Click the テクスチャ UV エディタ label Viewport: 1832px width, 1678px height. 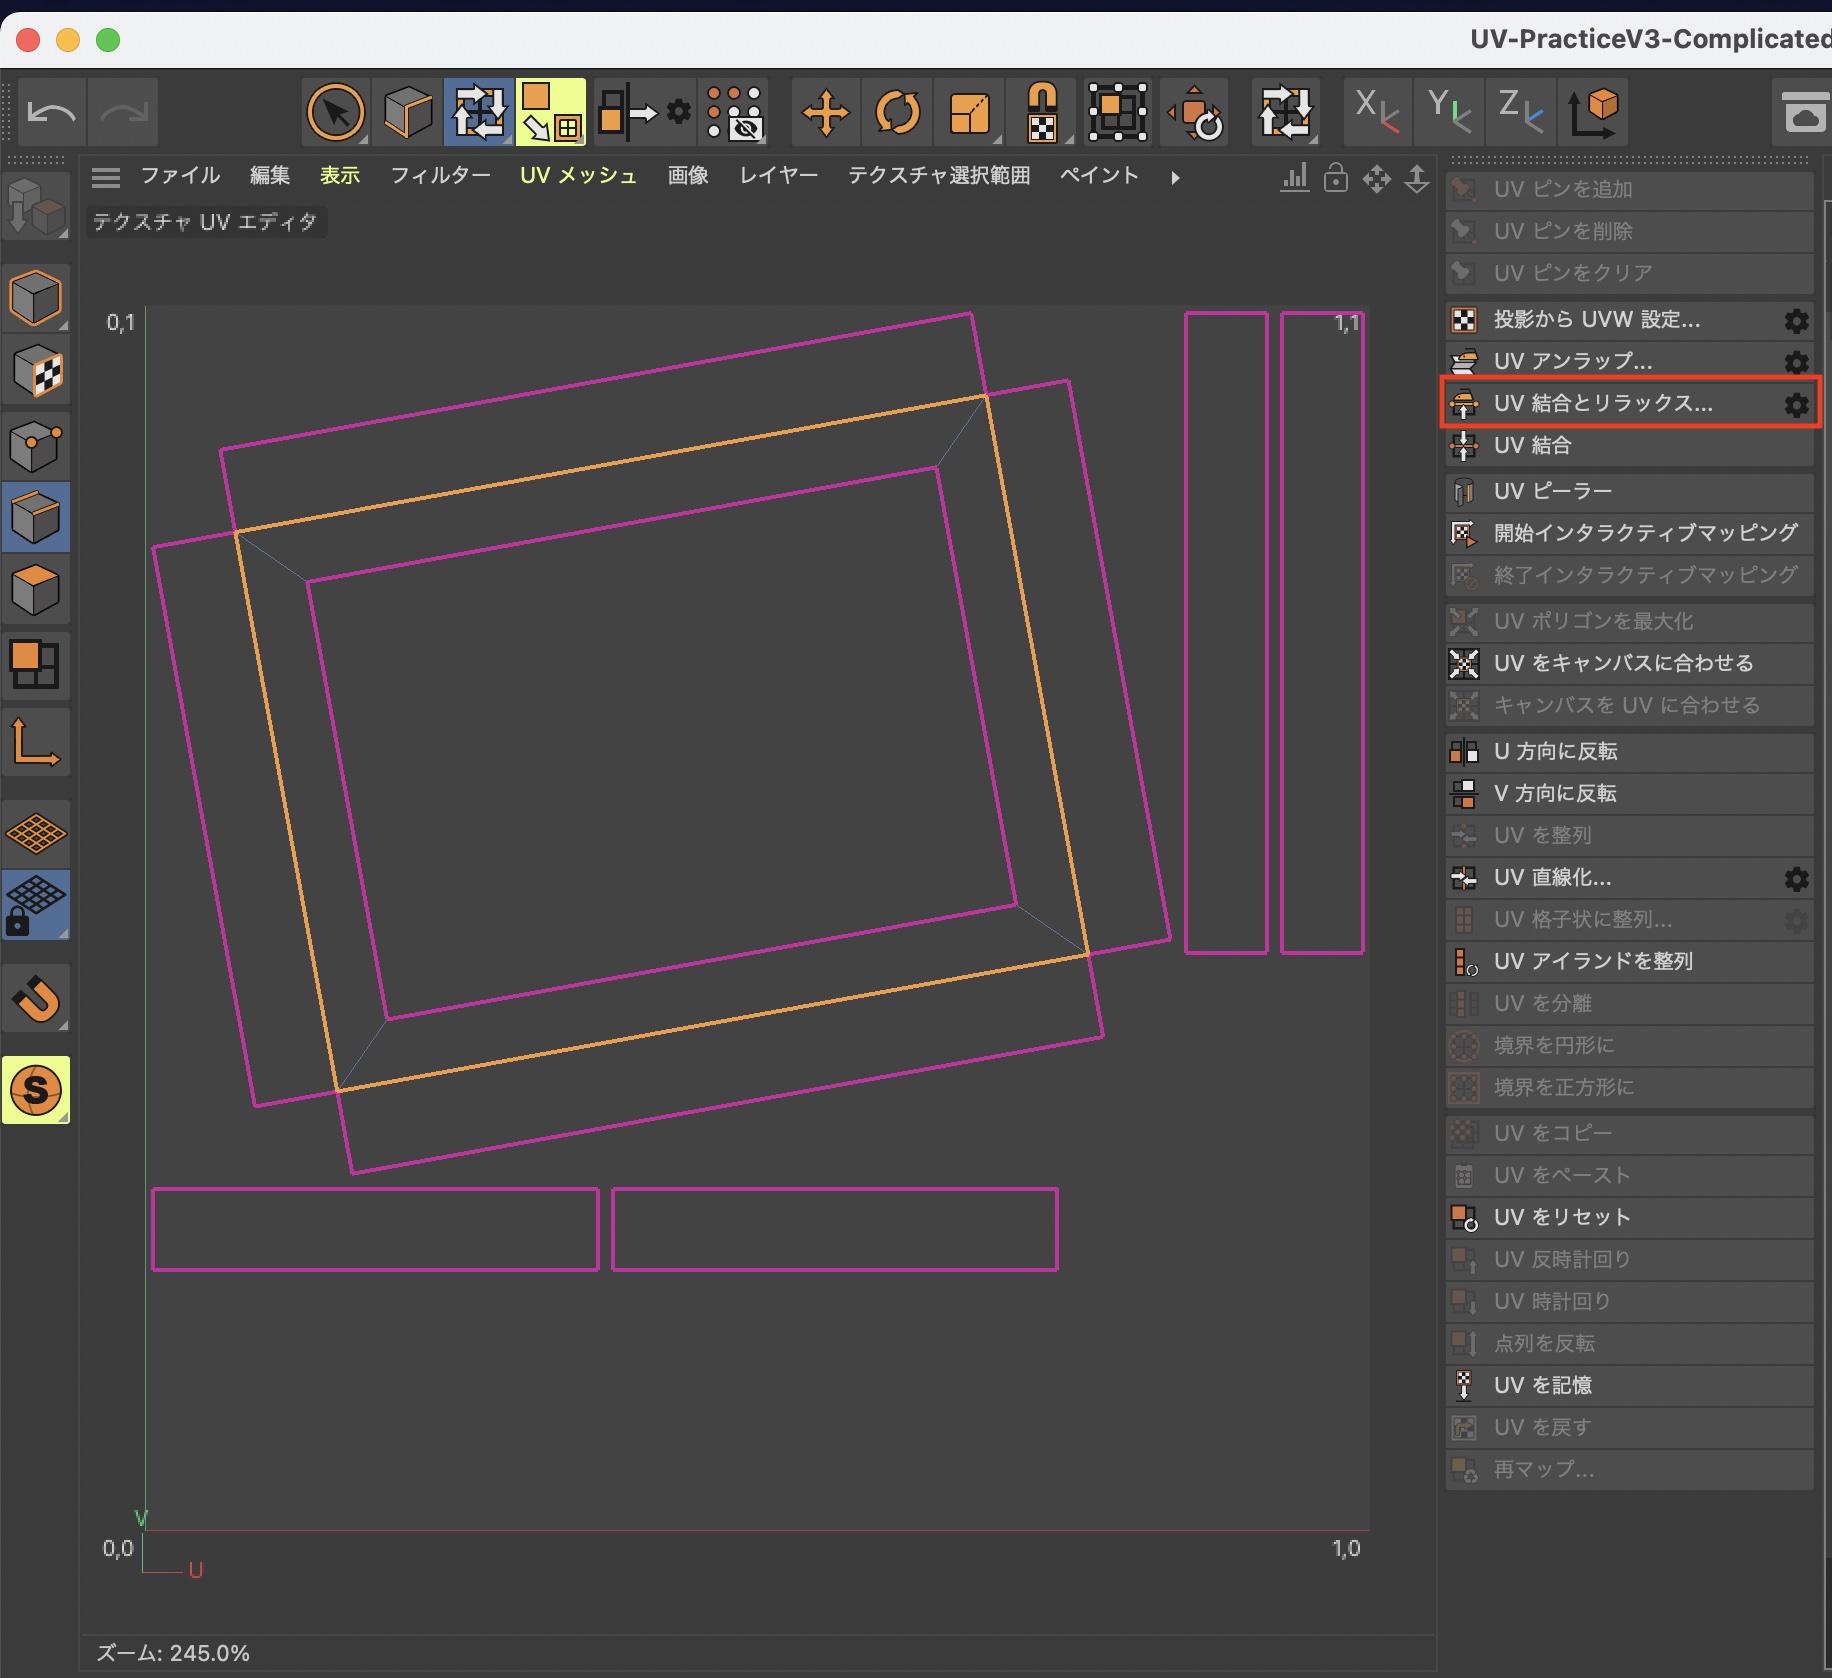(205, 222)
